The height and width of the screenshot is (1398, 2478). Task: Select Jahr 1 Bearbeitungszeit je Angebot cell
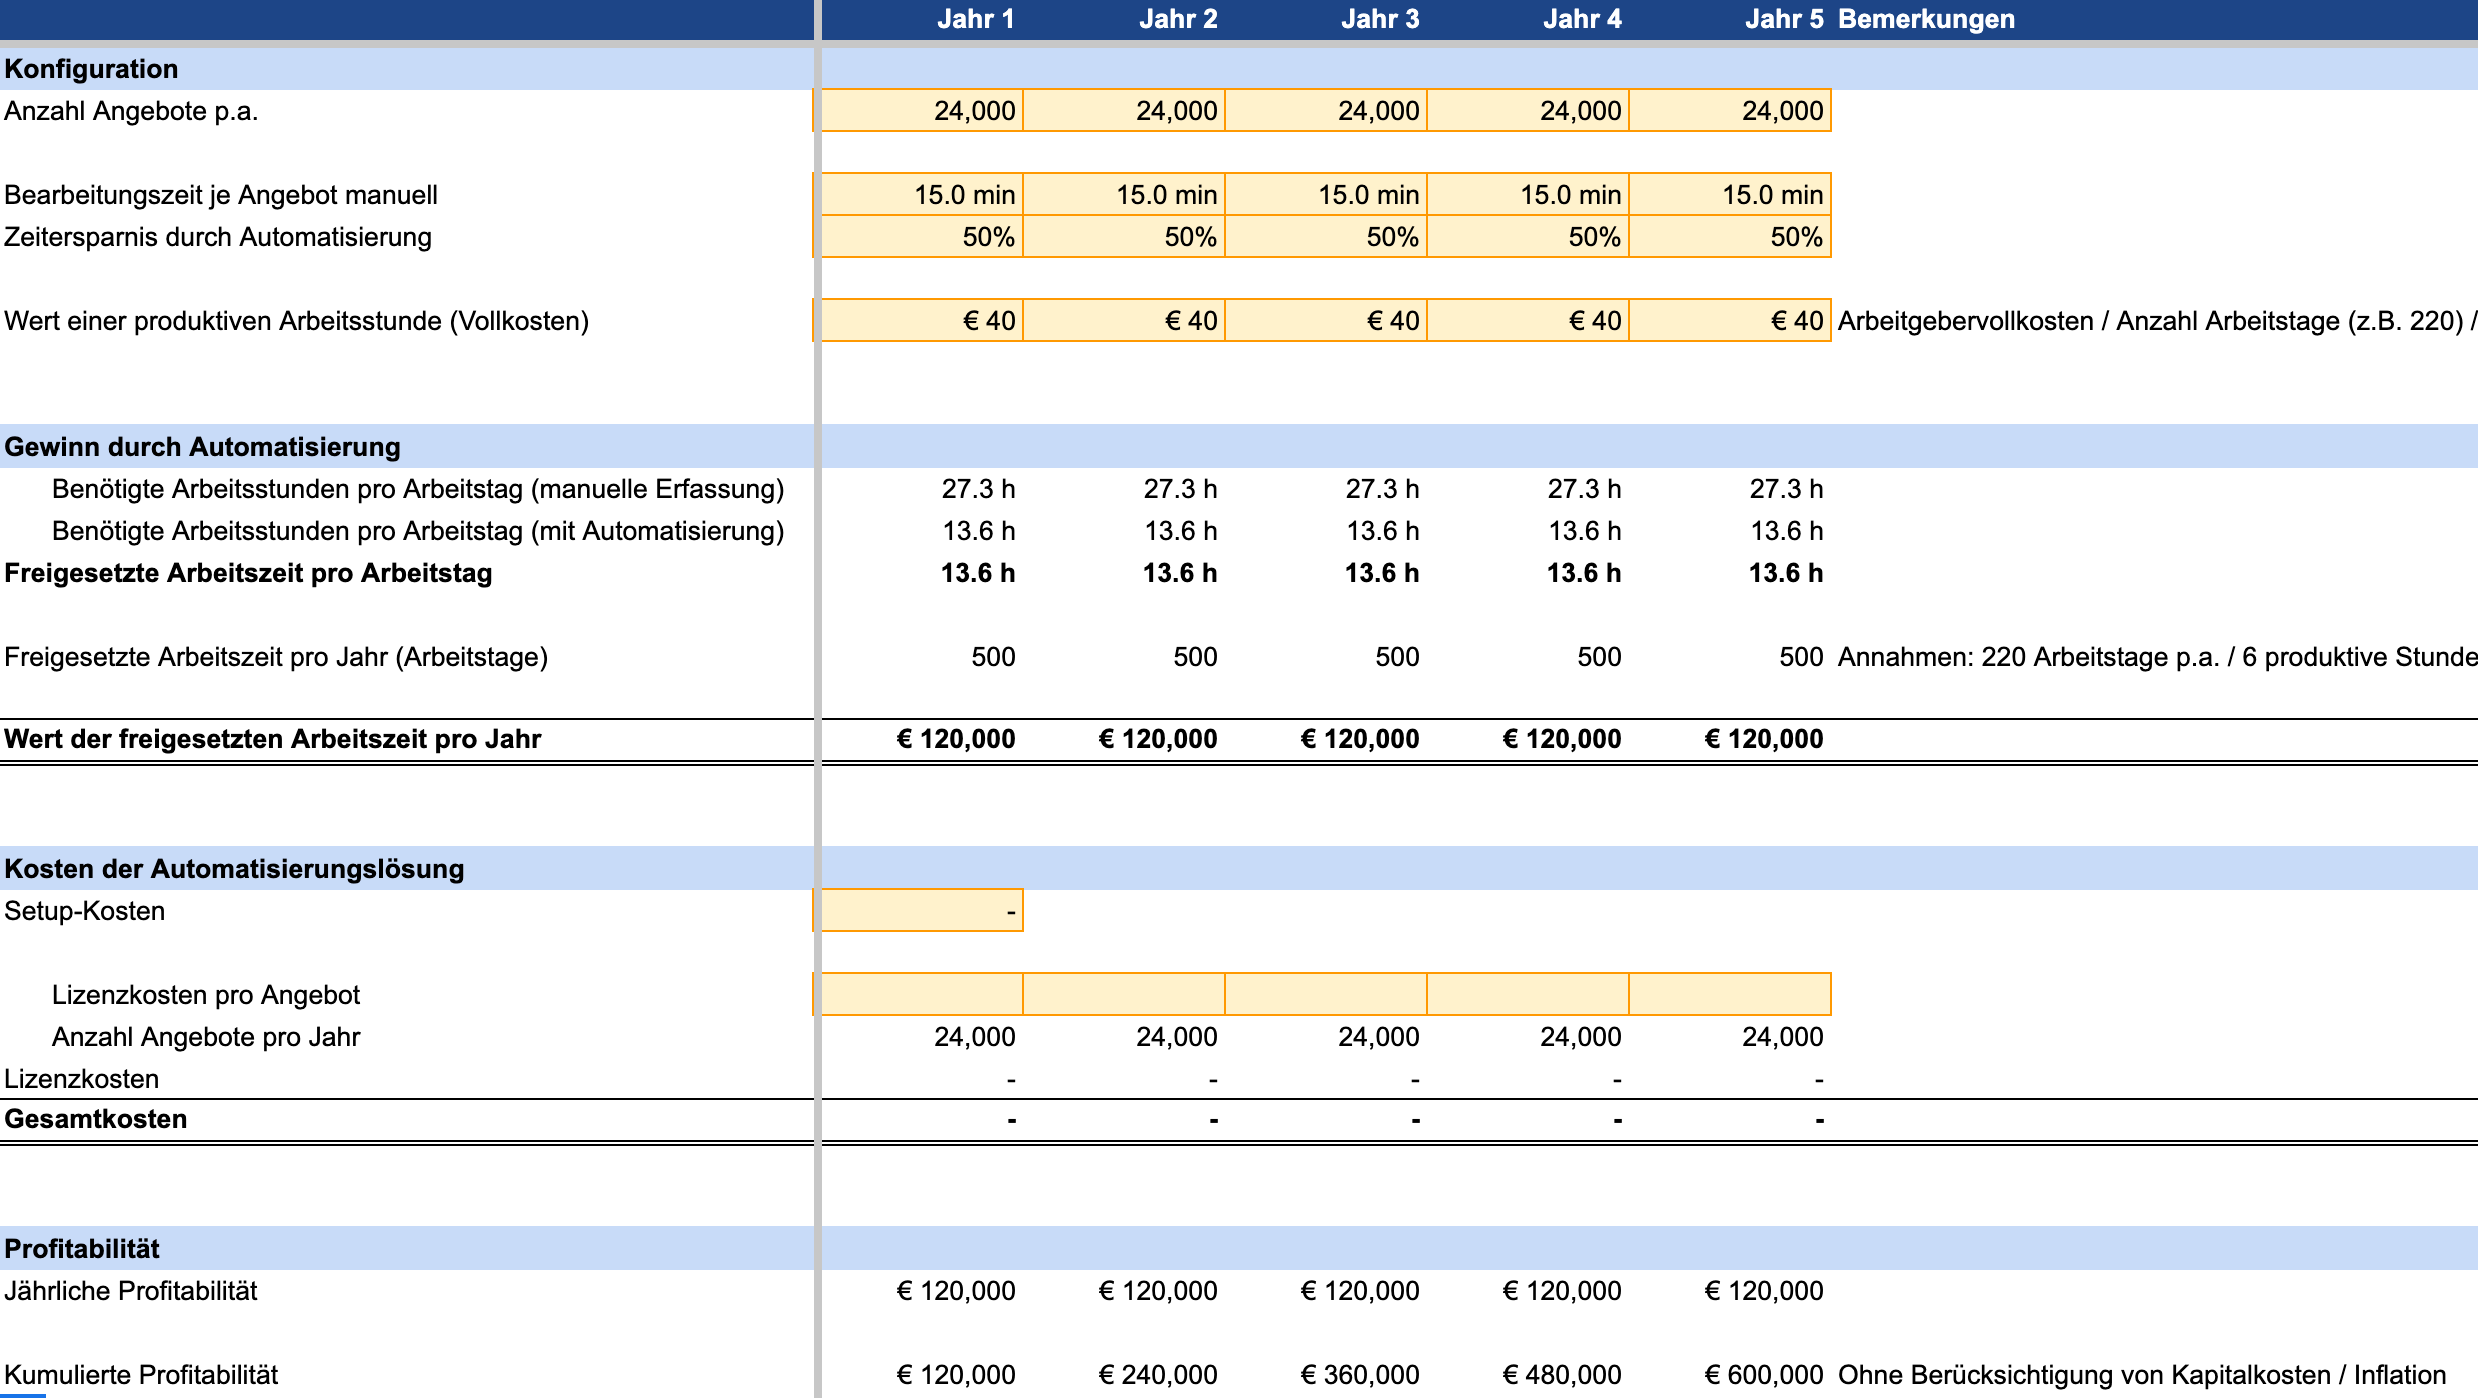921,194
